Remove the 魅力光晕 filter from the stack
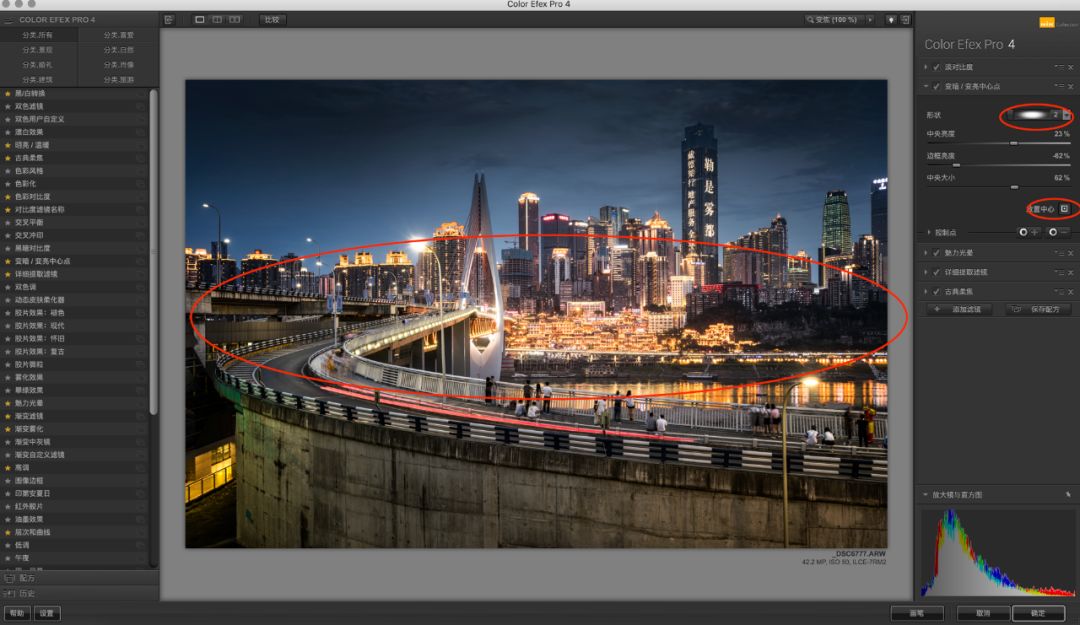Viewport: 1080px width, 625px height. tap(1071, 254)
